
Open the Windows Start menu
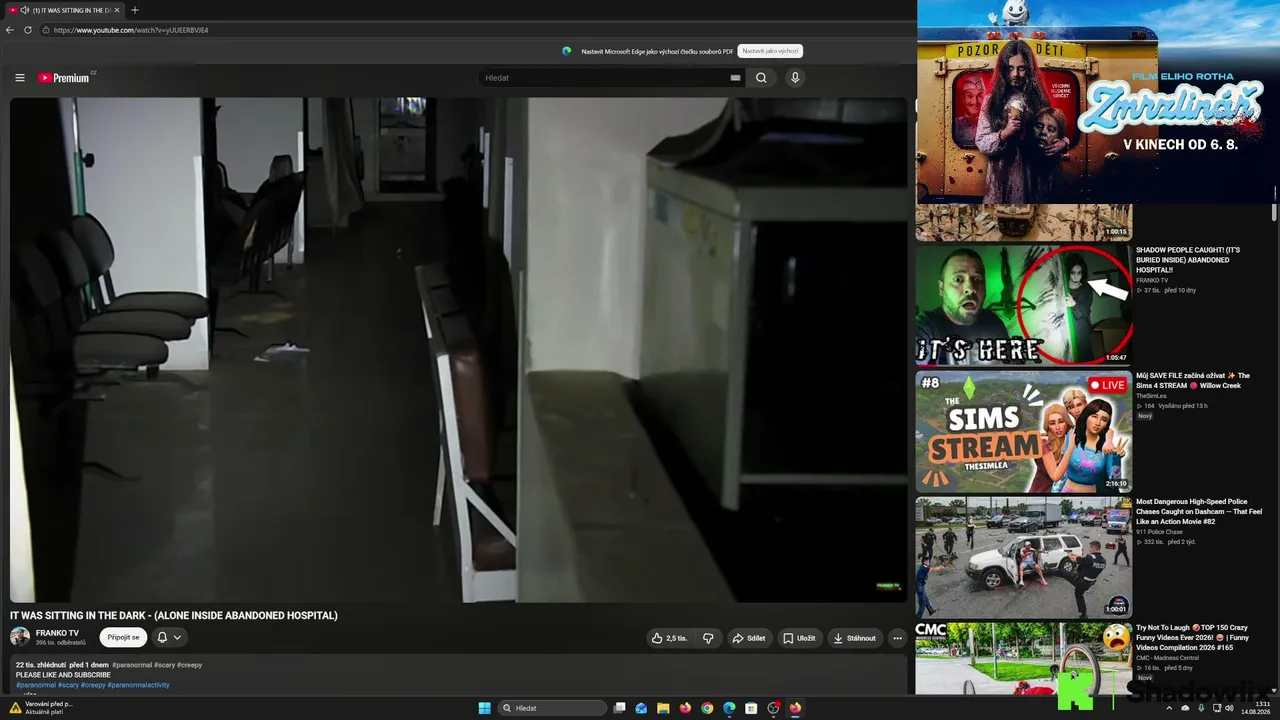(485, 708)
